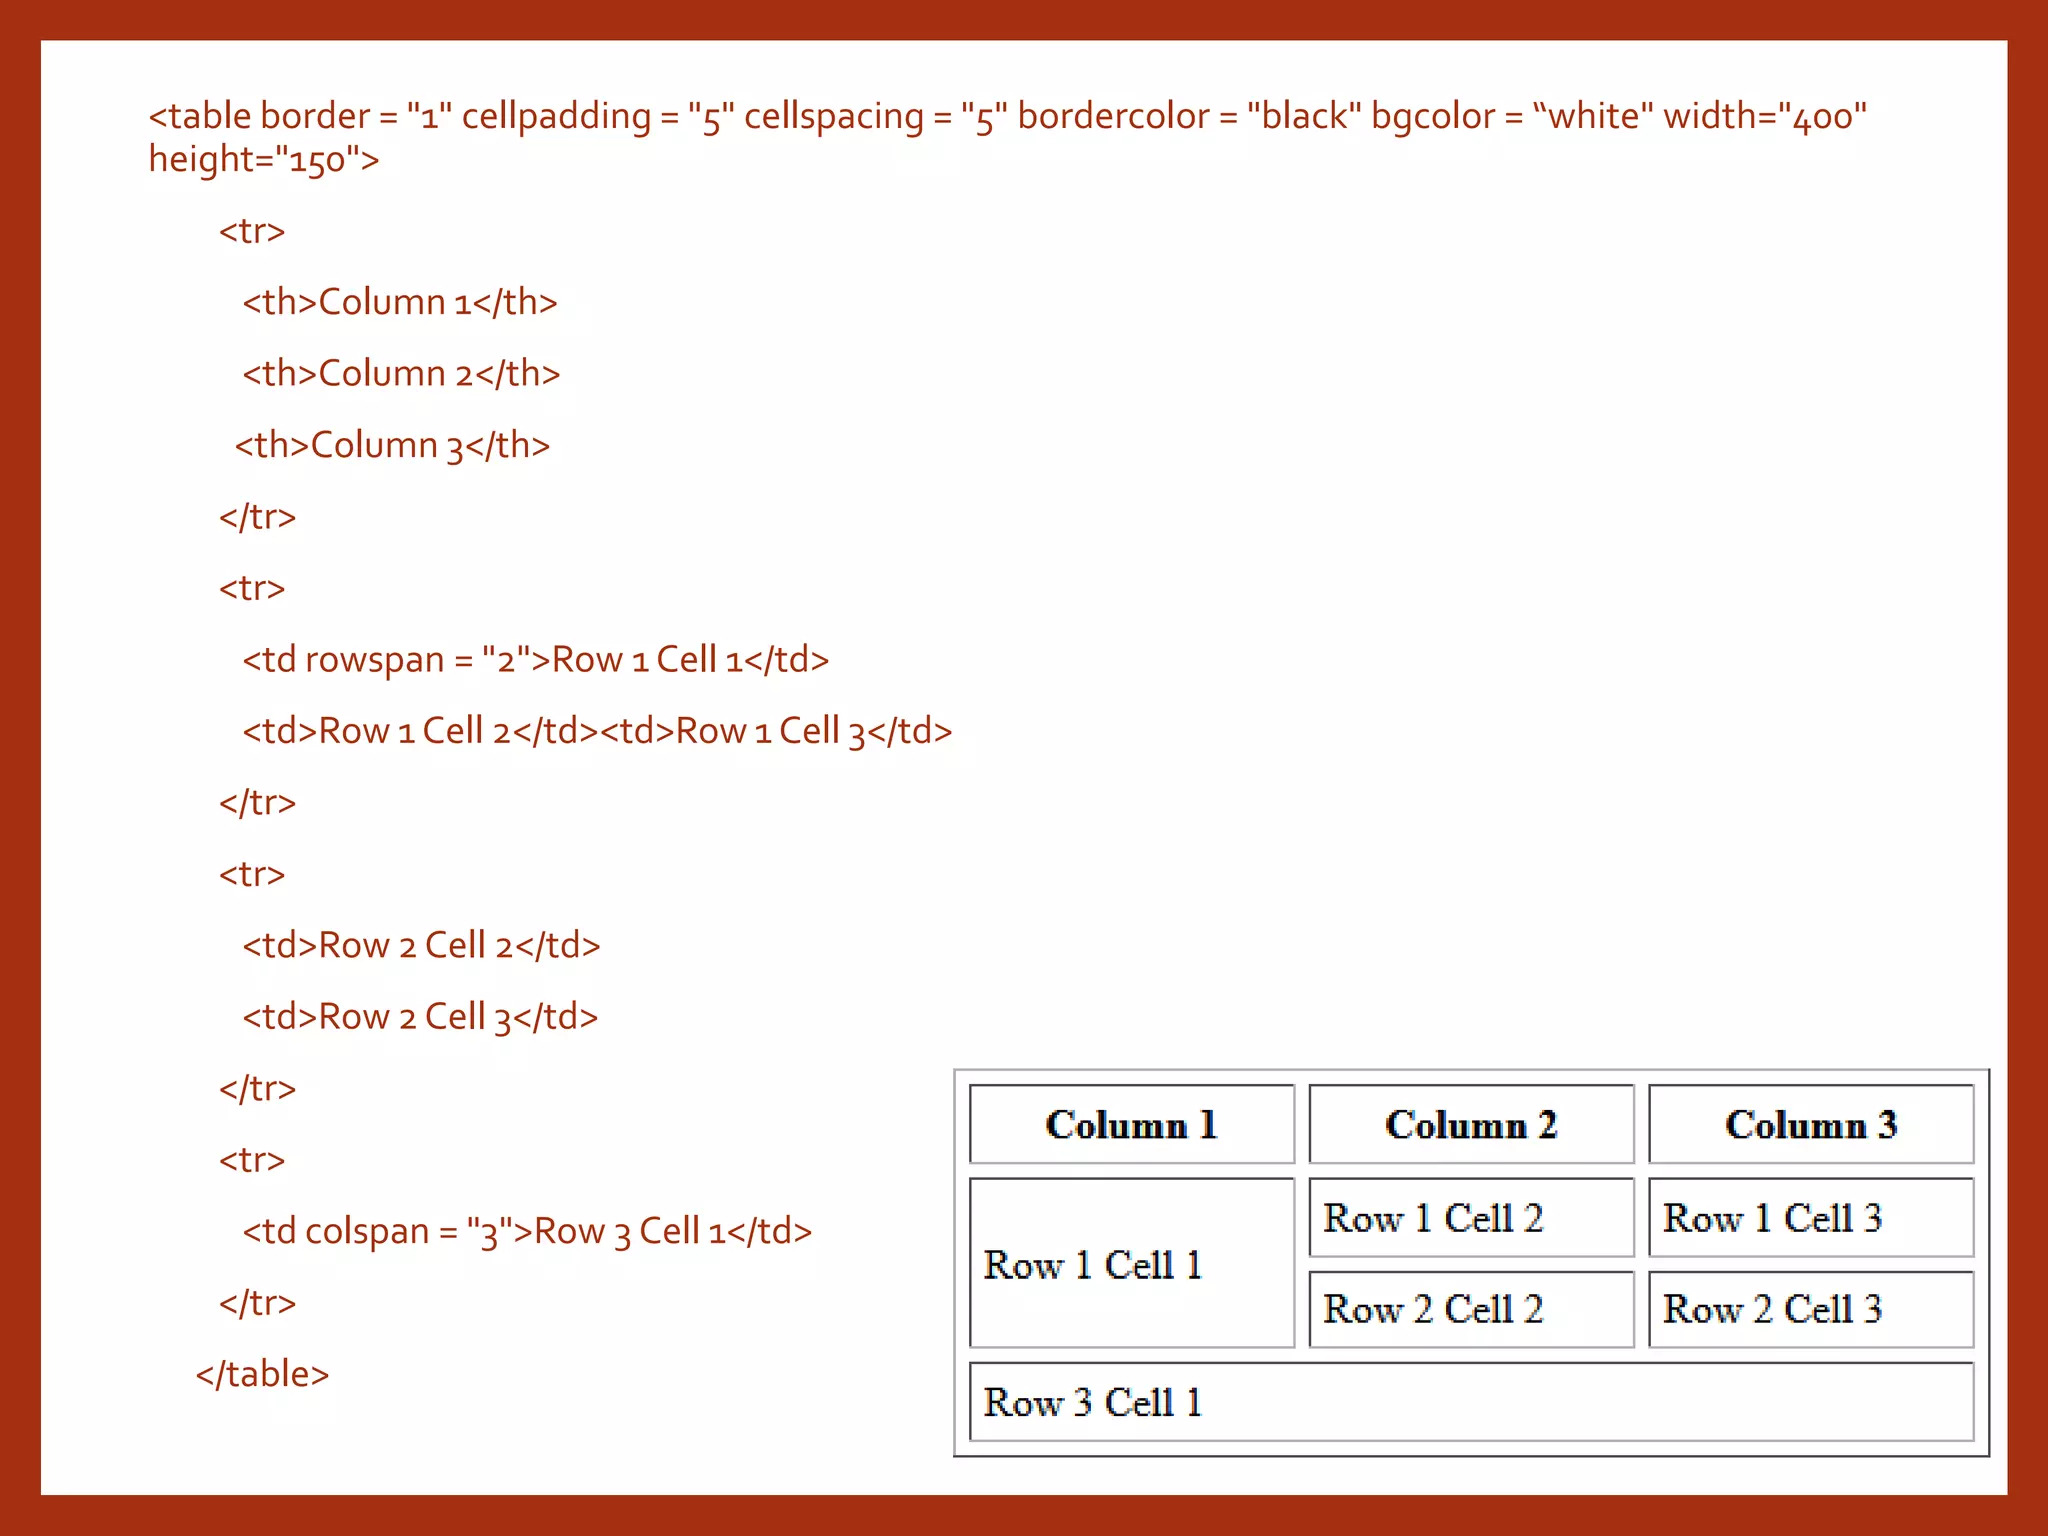Click the <td>Row 2 Cell 2</td> code line
The width and height of the screenshot is (2048, 1536).
(421, 945)
